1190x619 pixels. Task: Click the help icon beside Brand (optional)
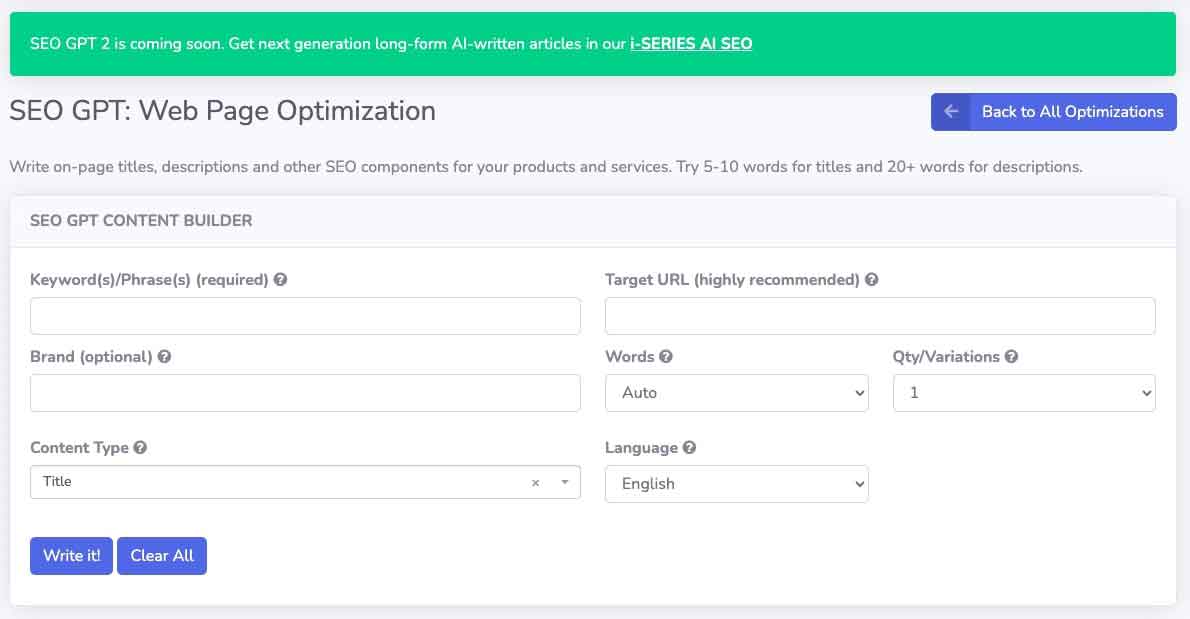point(165,357)
